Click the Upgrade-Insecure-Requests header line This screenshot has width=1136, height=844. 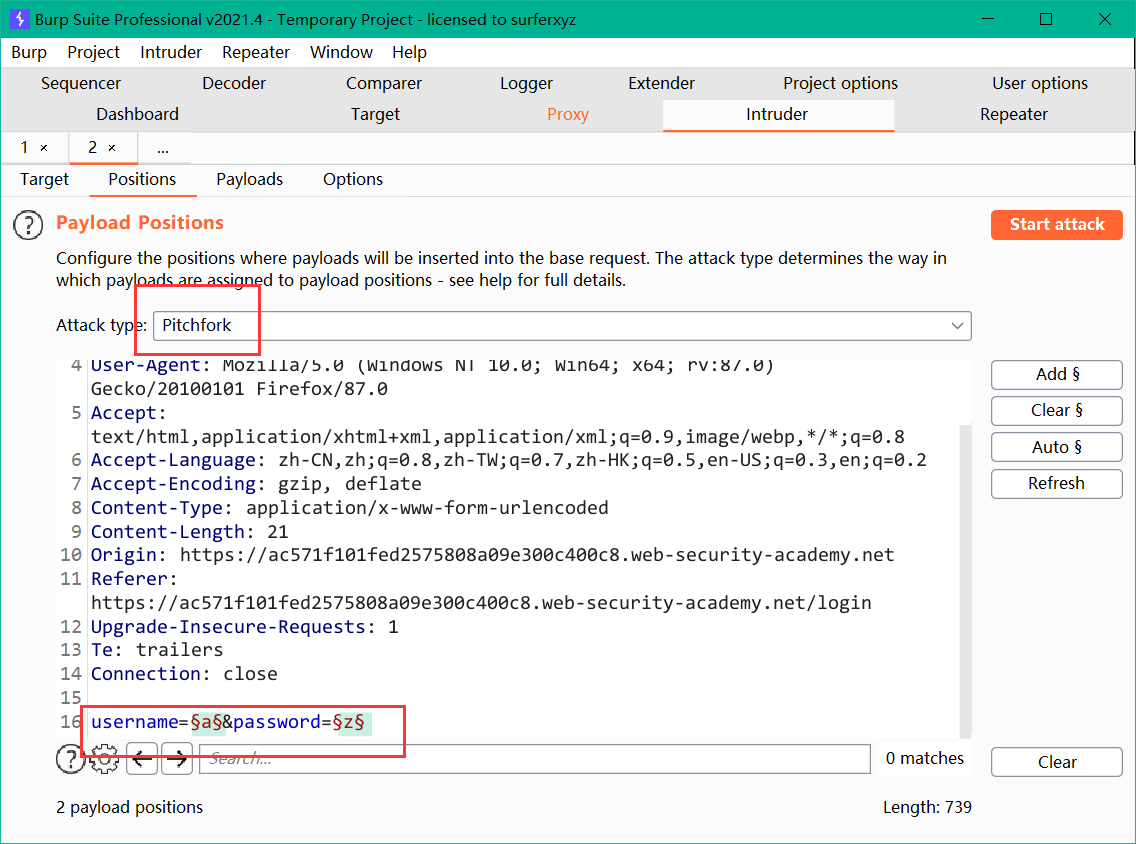245,627
